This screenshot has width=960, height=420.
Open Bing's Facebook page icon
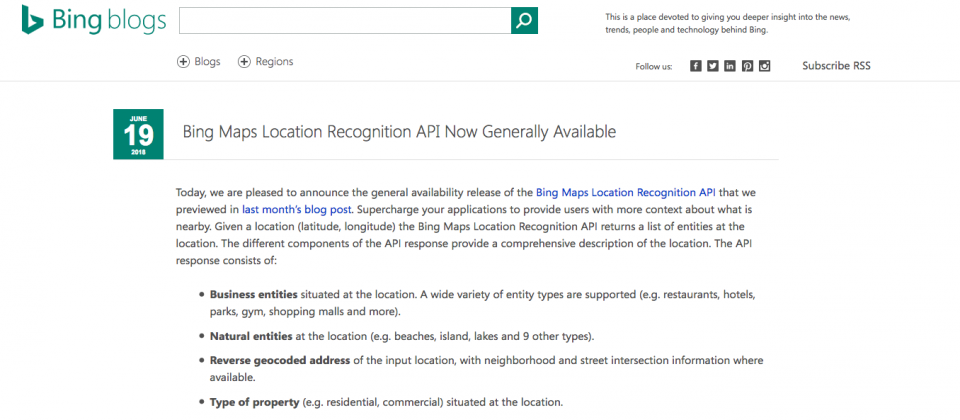(696, 66)
